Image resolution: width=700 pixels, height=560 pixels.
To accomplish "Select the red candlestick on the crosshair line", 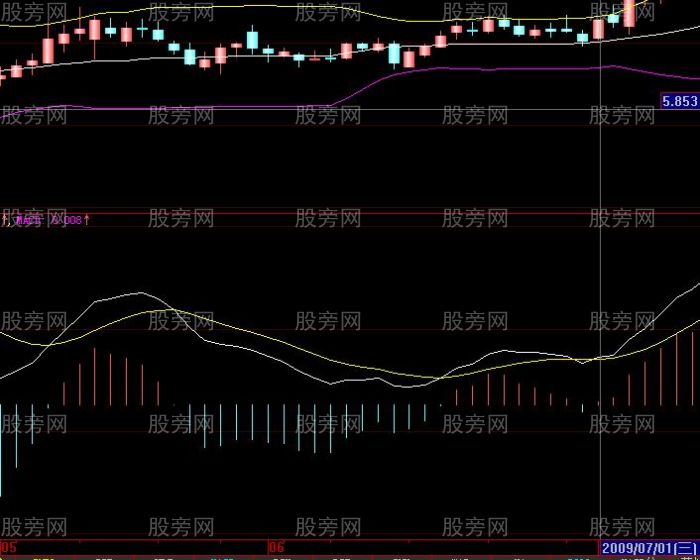I will point(599,29).
